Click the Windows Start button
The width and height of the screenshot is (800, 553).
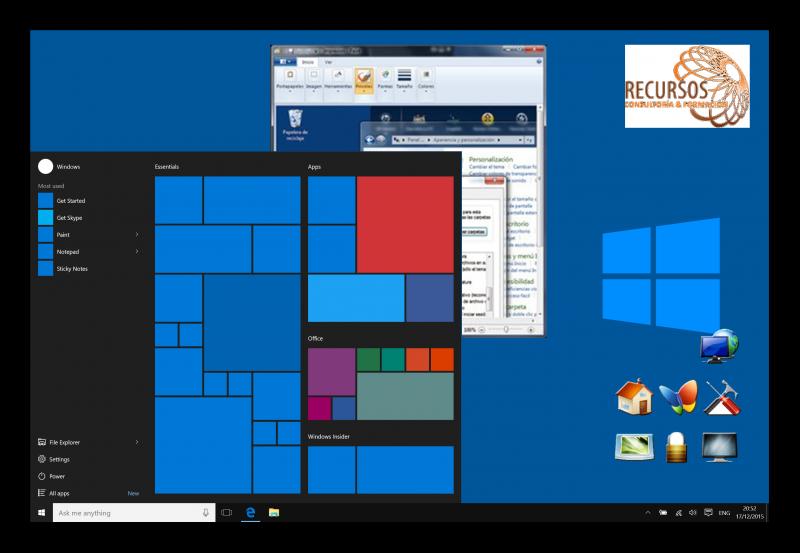pyautogui.click(x=41, y=513)
